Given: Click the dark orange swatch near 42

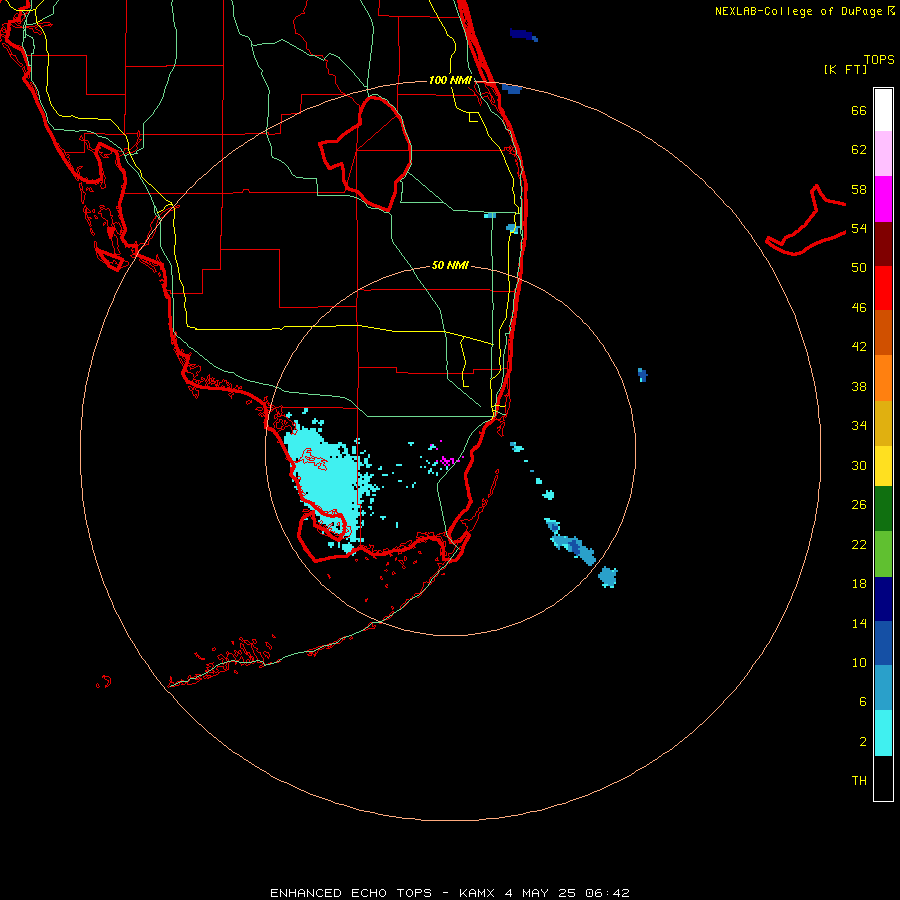Looking at the screenshot, I should 883,333.
